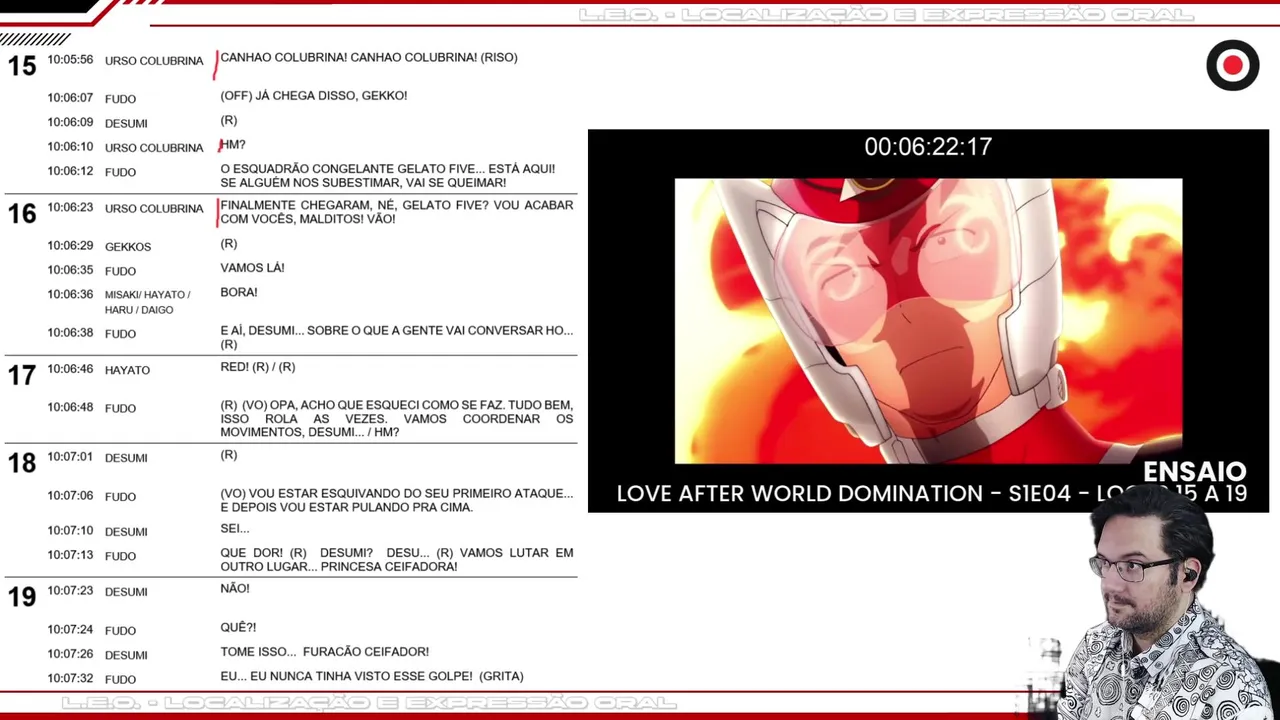1280x720 pixels.
Task: Select character name GEKKOS
Action: tap(128, 247)
